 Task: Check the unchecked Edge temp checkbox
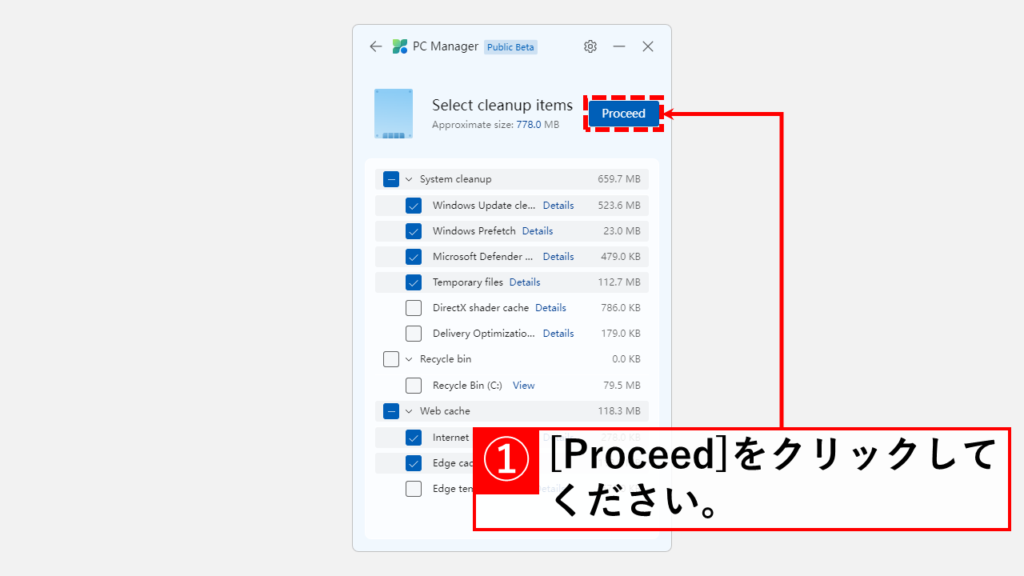[x=413, y=488]
